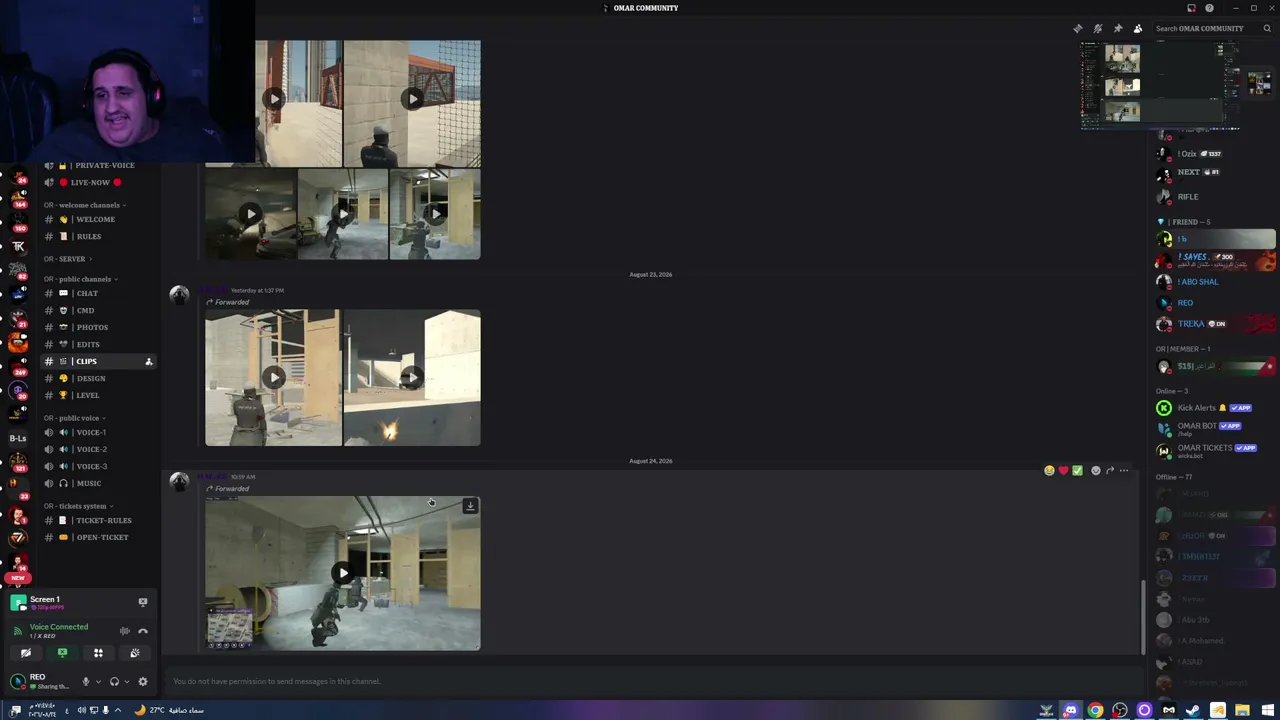This screenshot has height=720, width=1280.
Task: Open the DESIGN channel
Action: coord(98,378)
